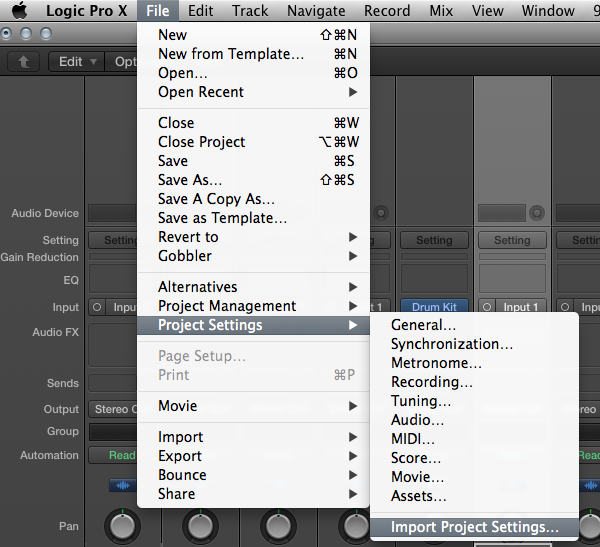Image resolution: width=600 pixels, height=547 pixels.
Task: Open the Apple menu
Action: [x=19, y=11]
